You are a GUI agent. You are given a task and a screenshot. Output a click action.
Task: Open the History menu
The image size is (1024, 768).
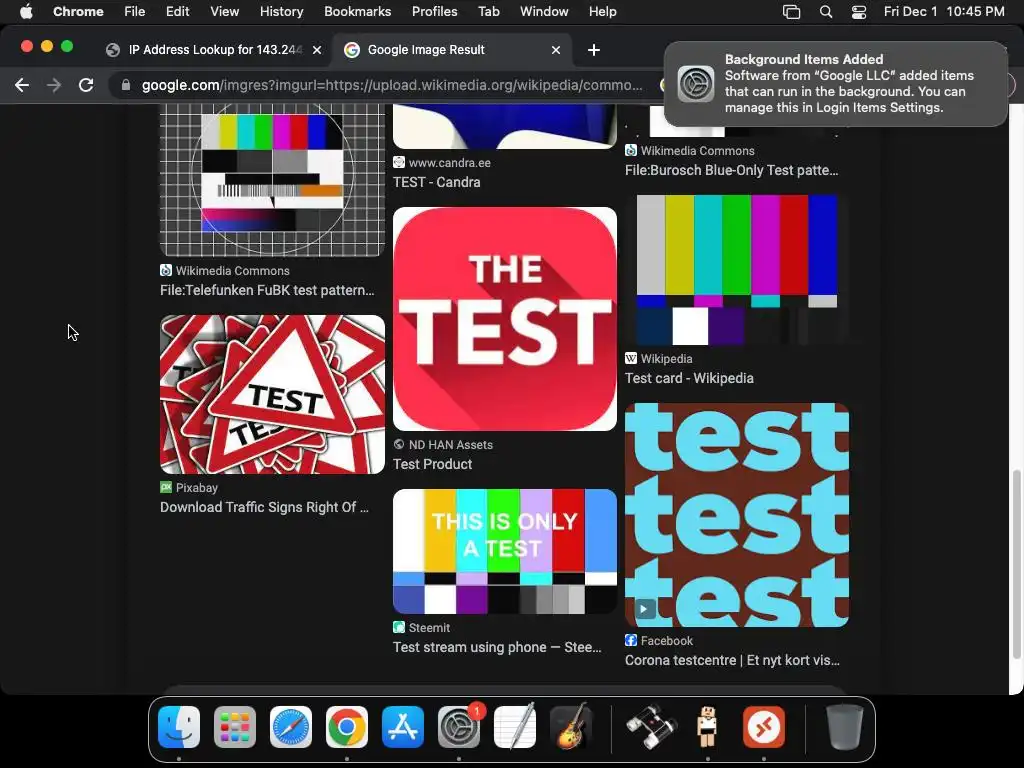coord(281,12)
